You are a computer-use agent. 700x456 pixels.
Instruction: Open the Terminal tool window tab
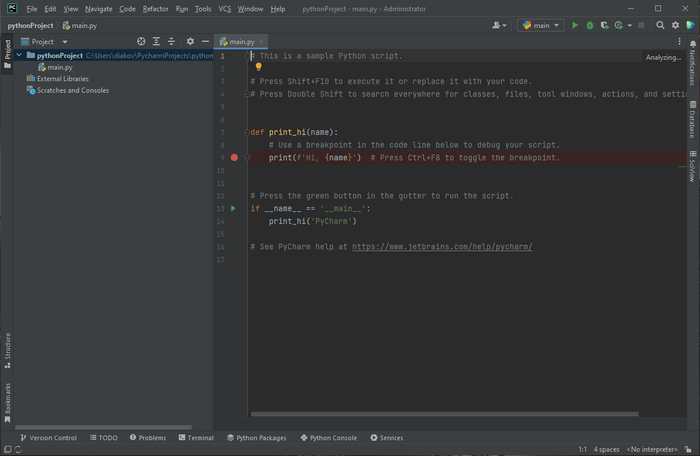[x=196, y=438]
